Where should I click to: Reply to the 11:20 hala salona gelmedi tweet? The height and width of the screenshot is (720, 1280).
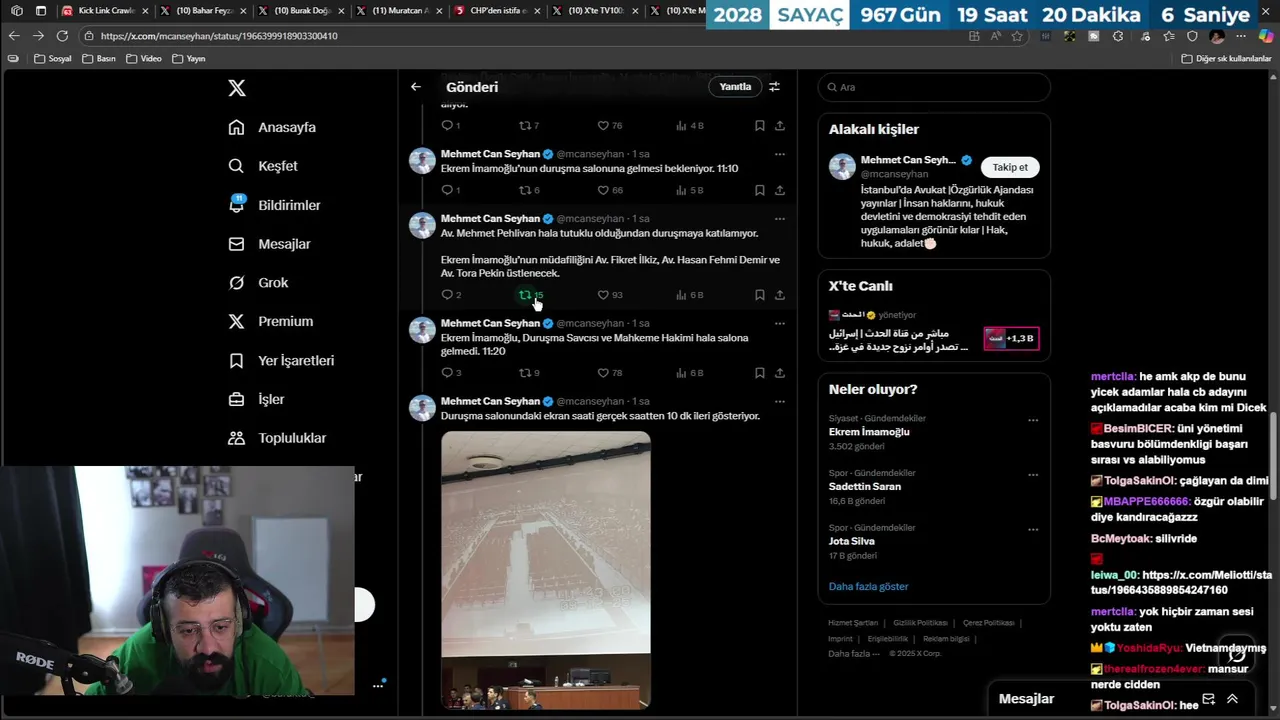(450, 373)
